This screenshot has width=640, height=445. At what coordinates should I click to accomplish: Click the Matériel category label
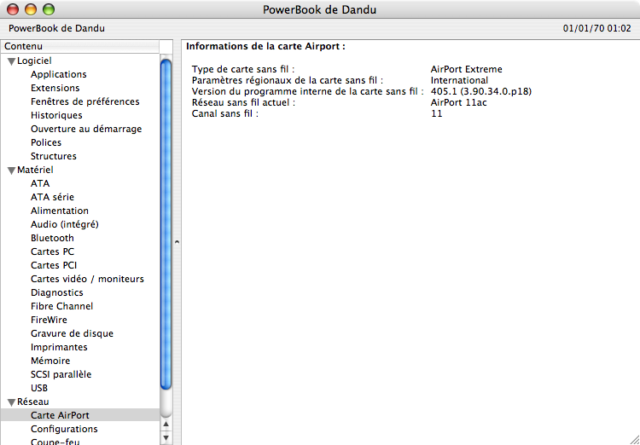pyautogui.click(x=35, y=170)
